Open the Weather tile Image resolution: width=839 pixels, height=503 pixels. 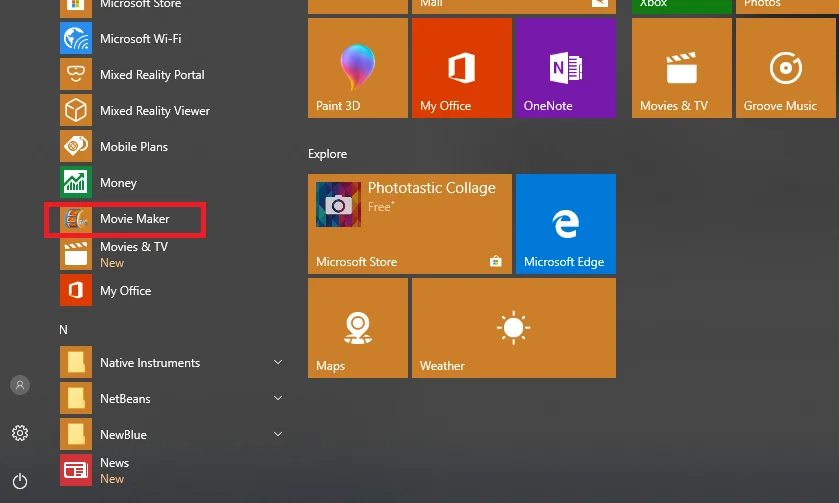tap(514, 328)
